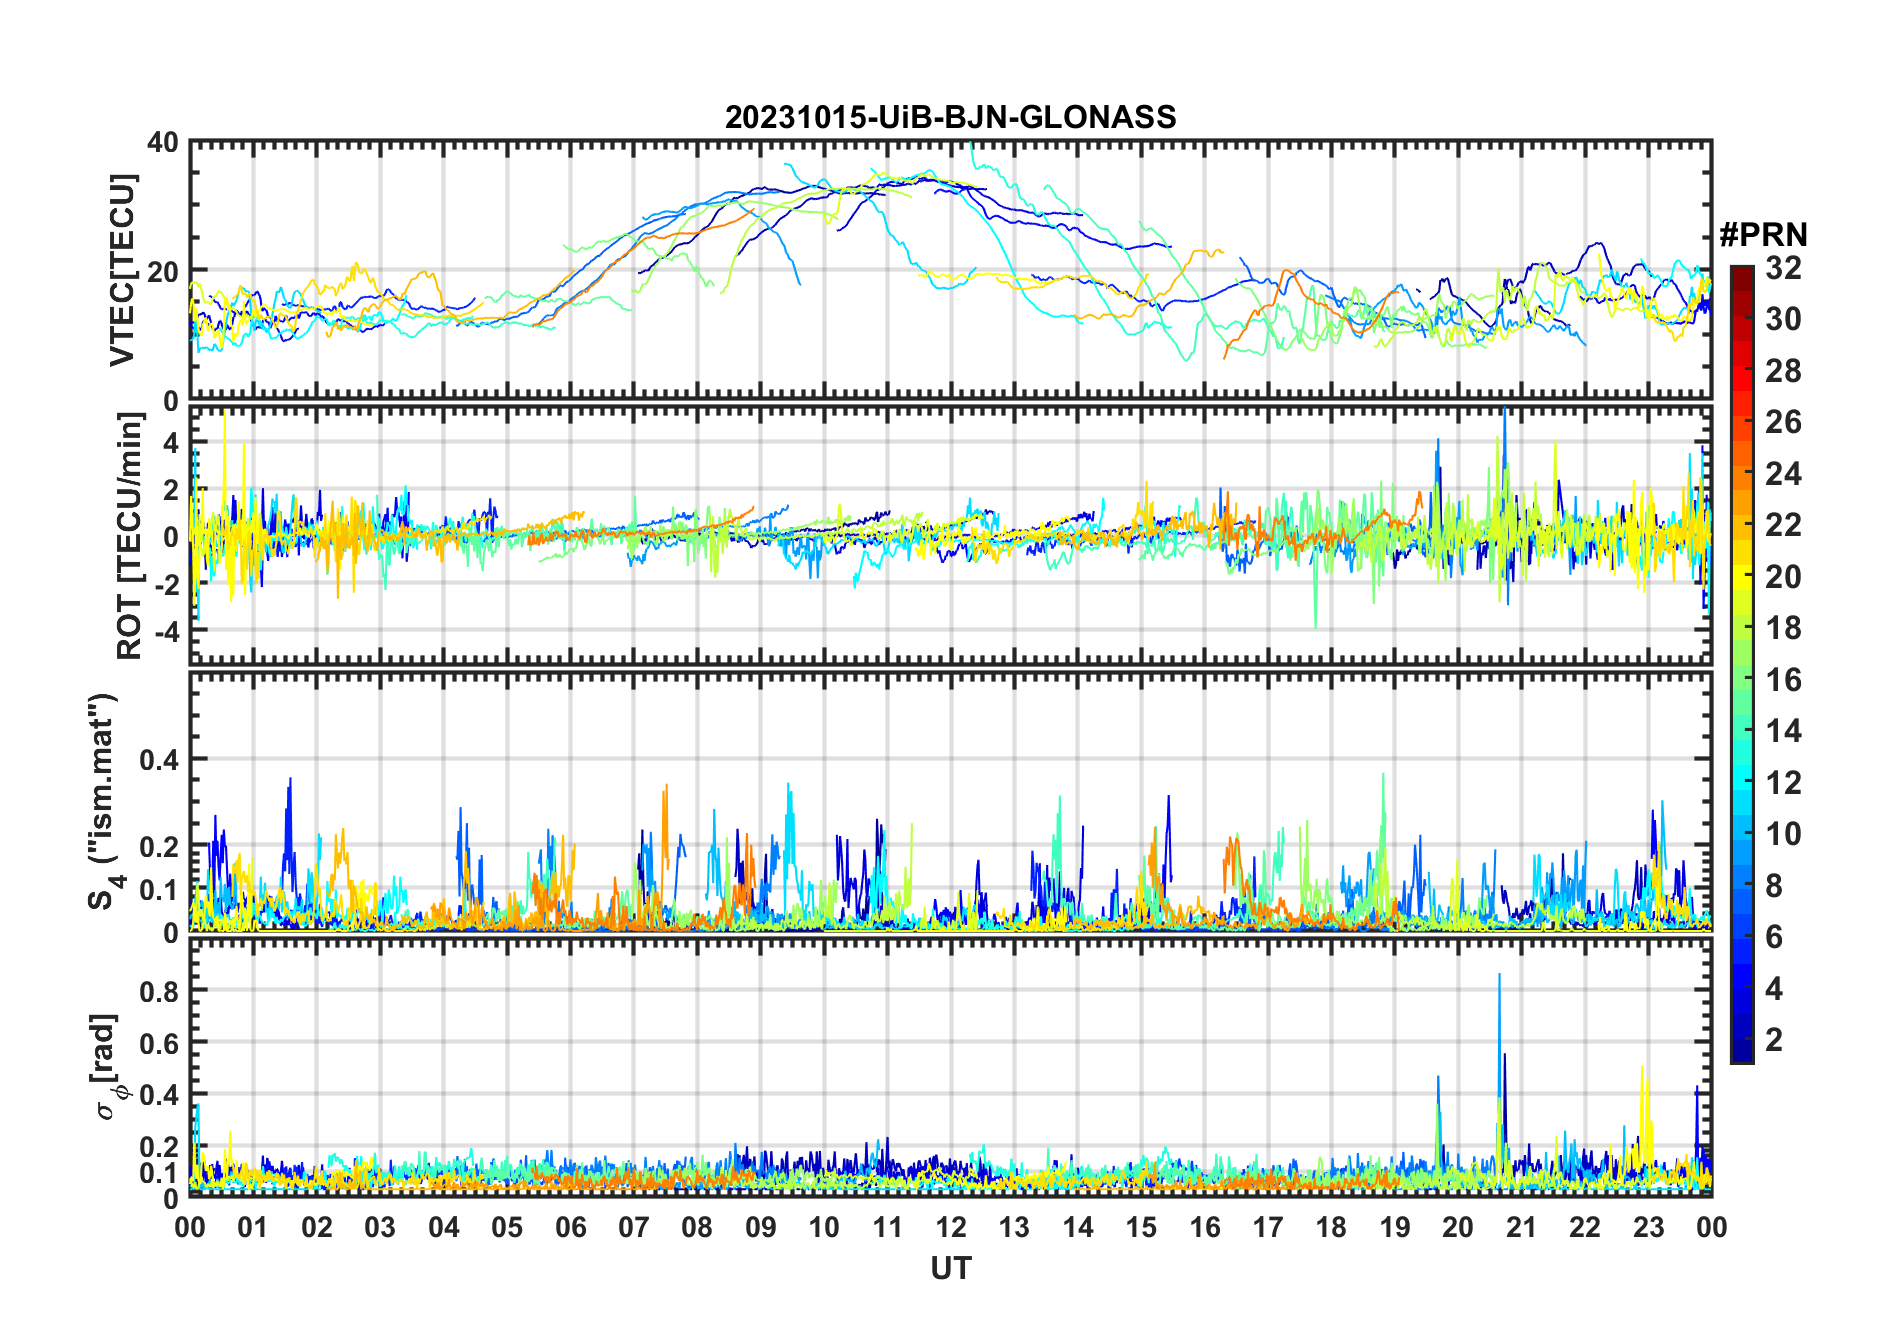Screen dimensions: 1902x1330
Task: Click the sigma-phi [rad] y-axis label
Action: tap(108, 1066)
